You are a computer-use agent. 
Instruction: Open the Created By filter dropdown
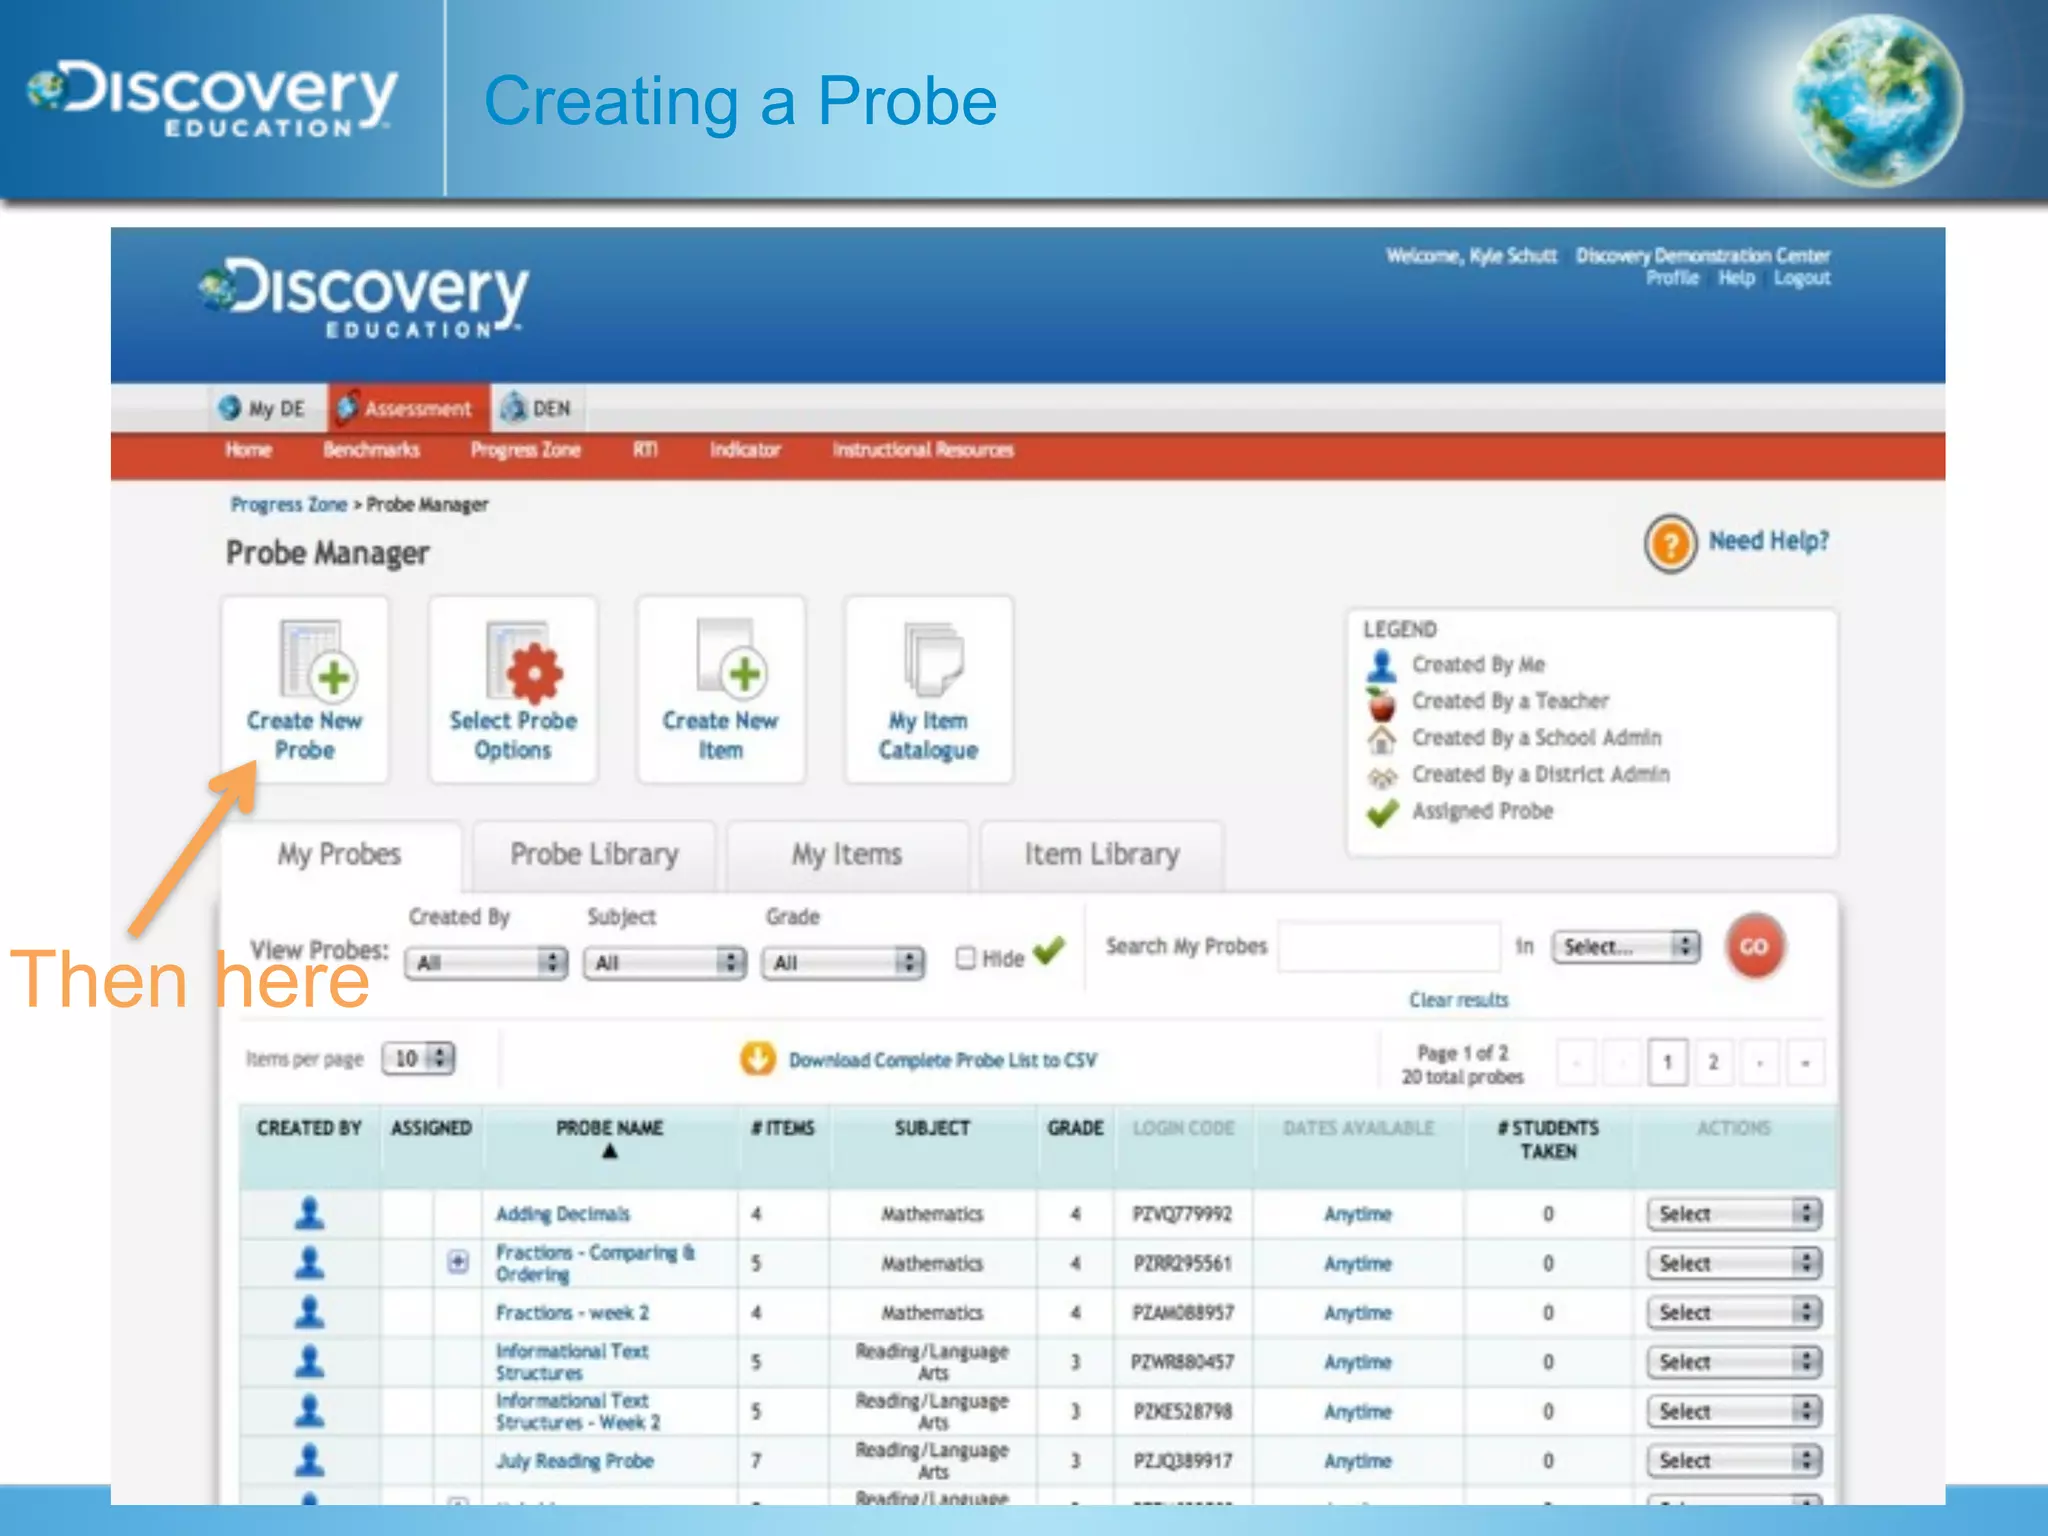(x=486, y=962)
